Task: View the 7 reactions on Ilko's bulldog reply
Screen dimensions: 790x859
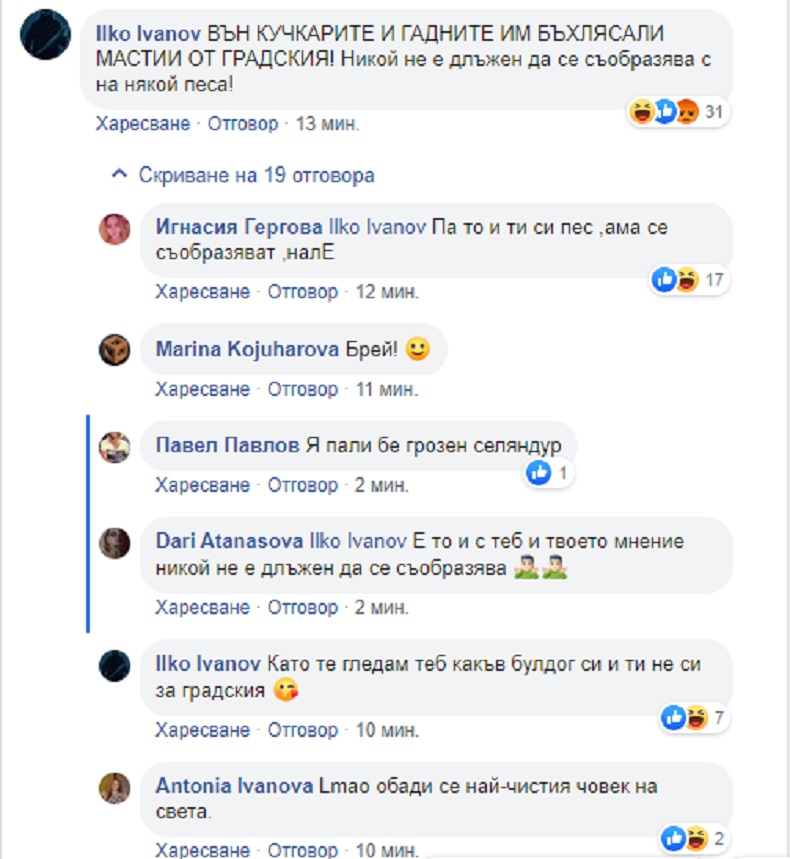Action: point(694,717)
